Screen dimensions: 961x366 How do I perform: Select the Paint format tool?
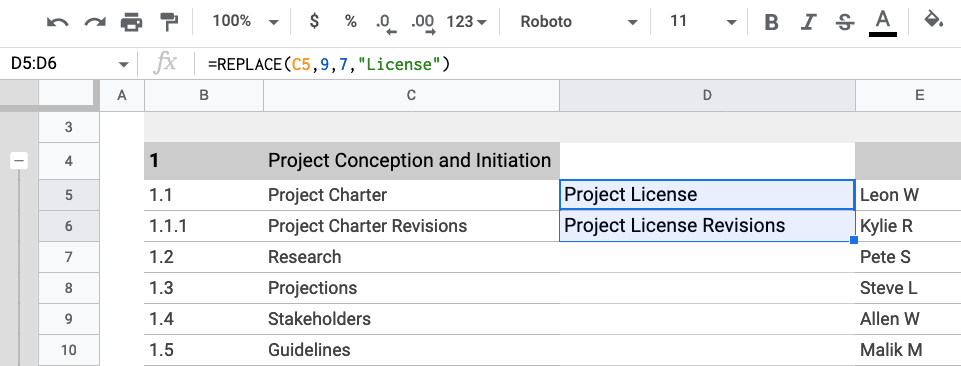tap(168, 22)
